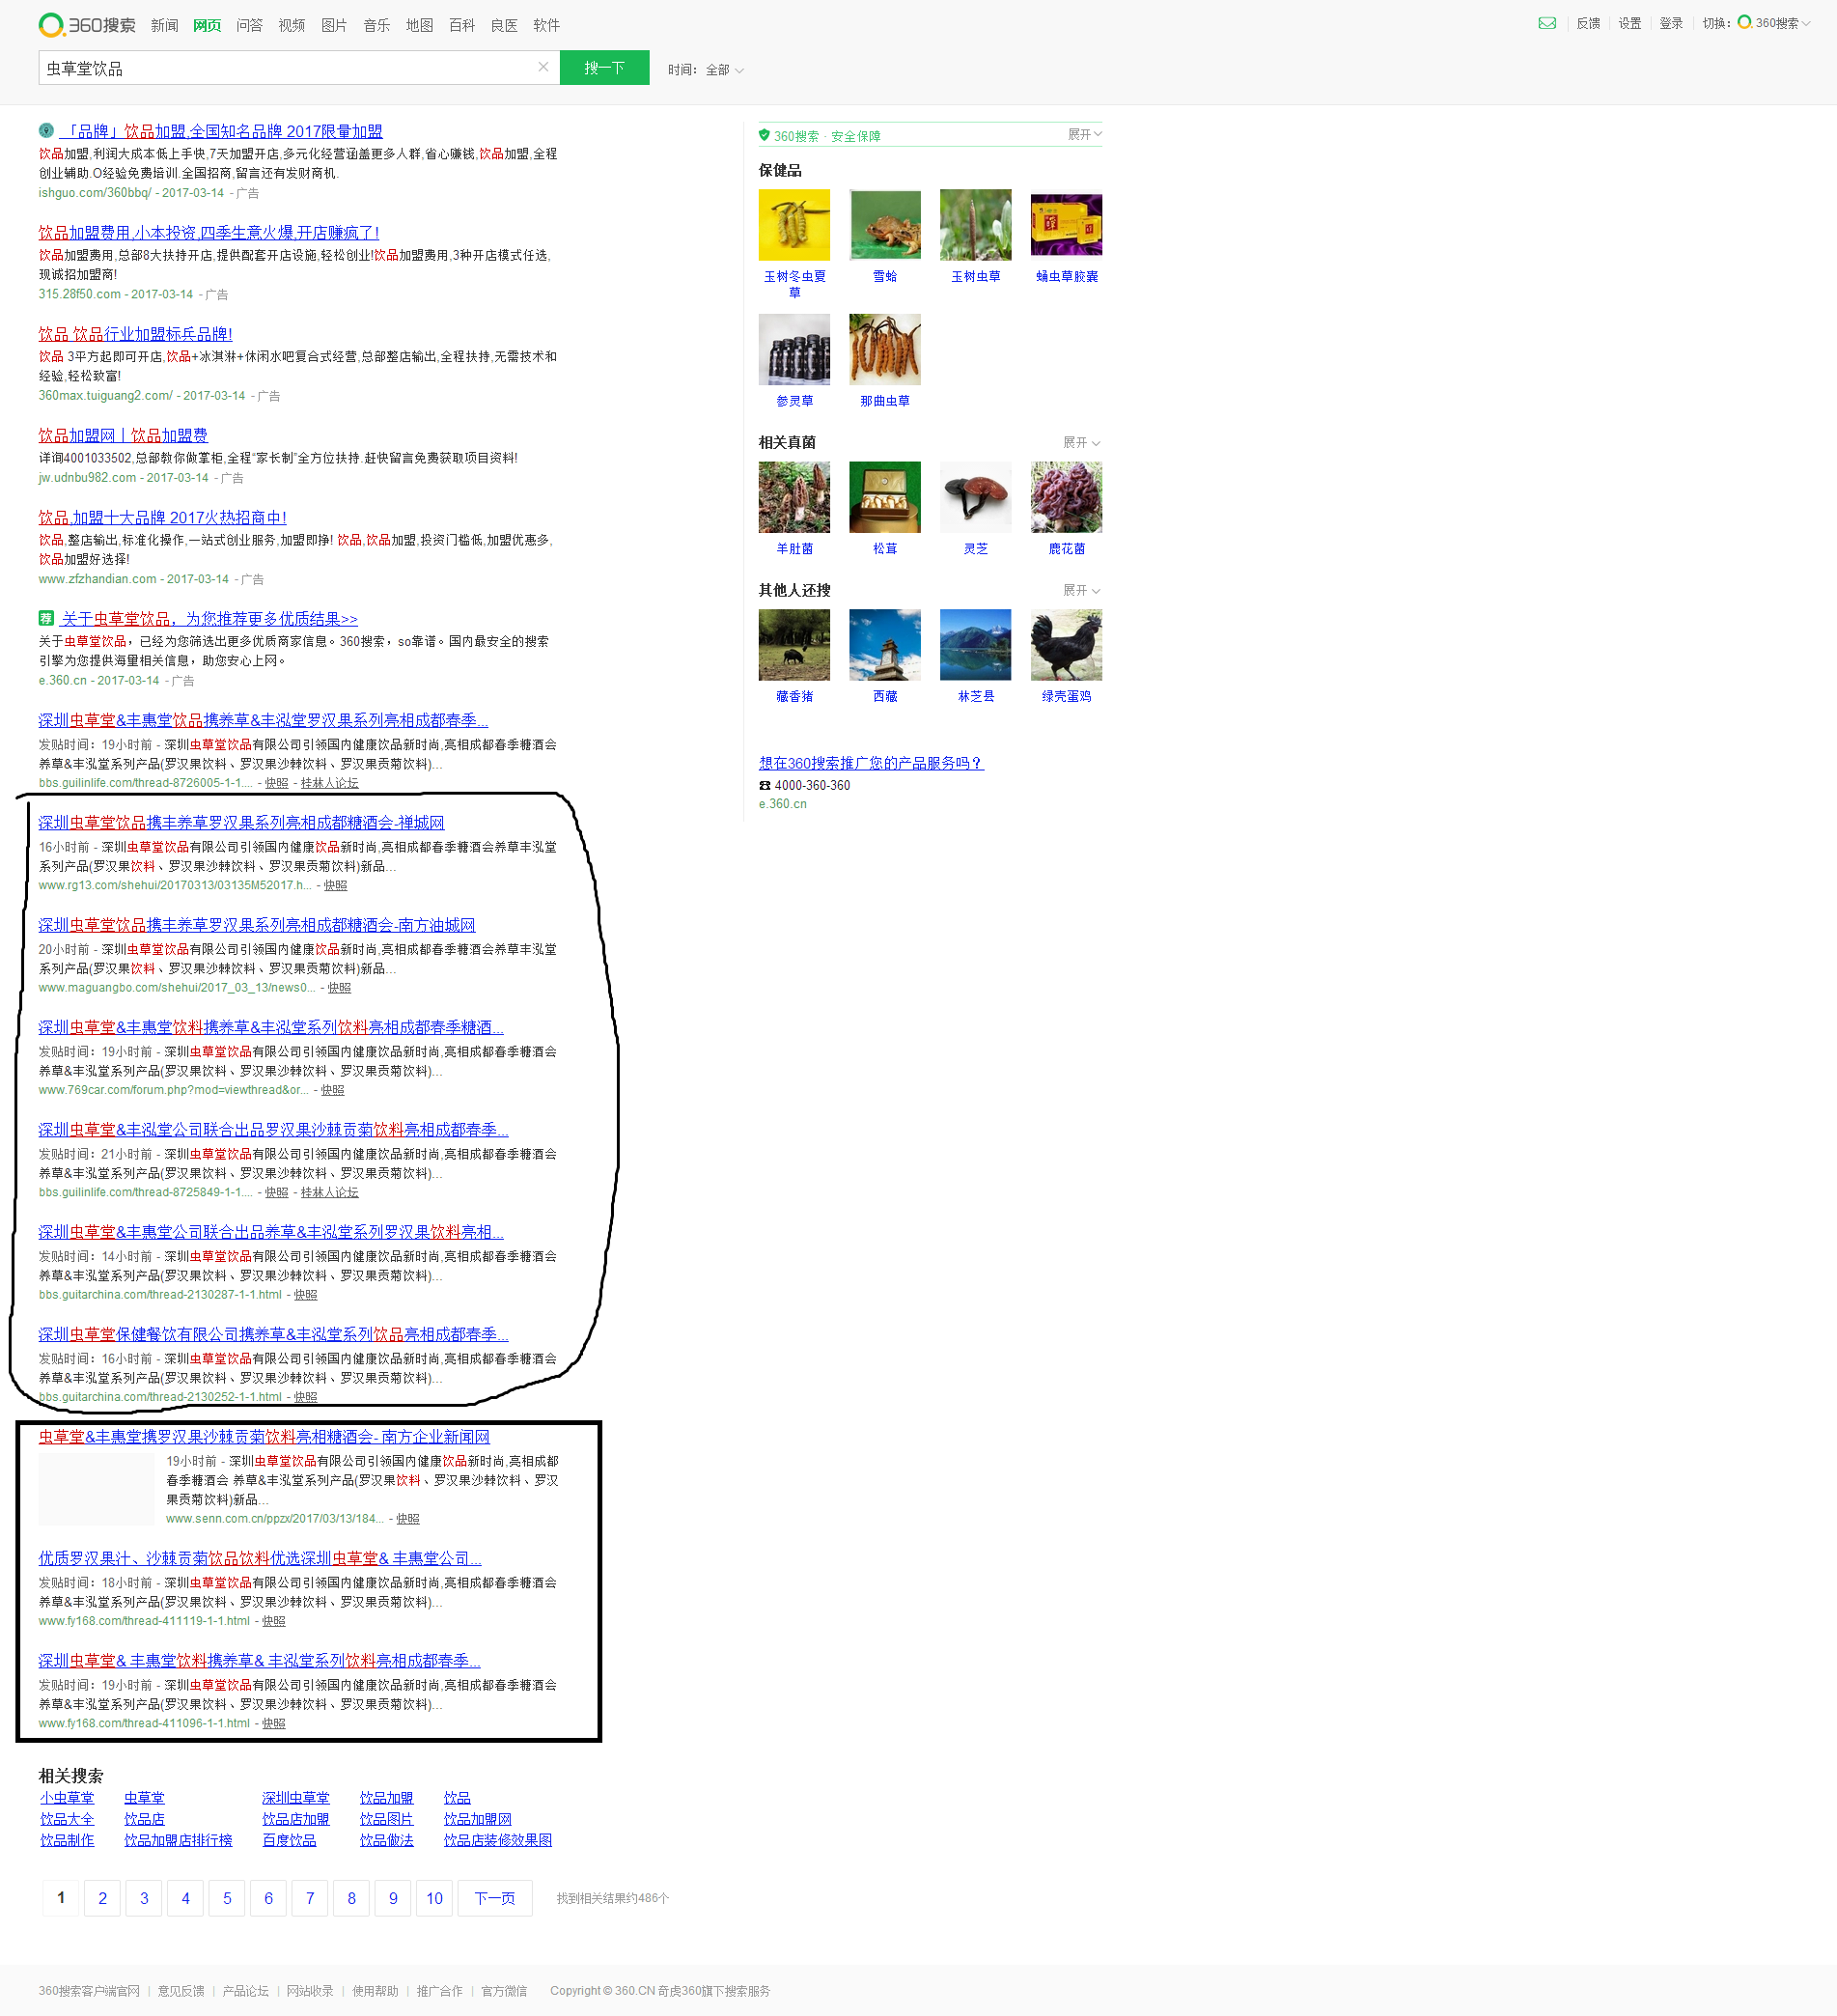Viewport: 1837px width, 2016px height.
Task: Click related search 饮品加盟店排行榜
Action: click(x=178, y=1840)
